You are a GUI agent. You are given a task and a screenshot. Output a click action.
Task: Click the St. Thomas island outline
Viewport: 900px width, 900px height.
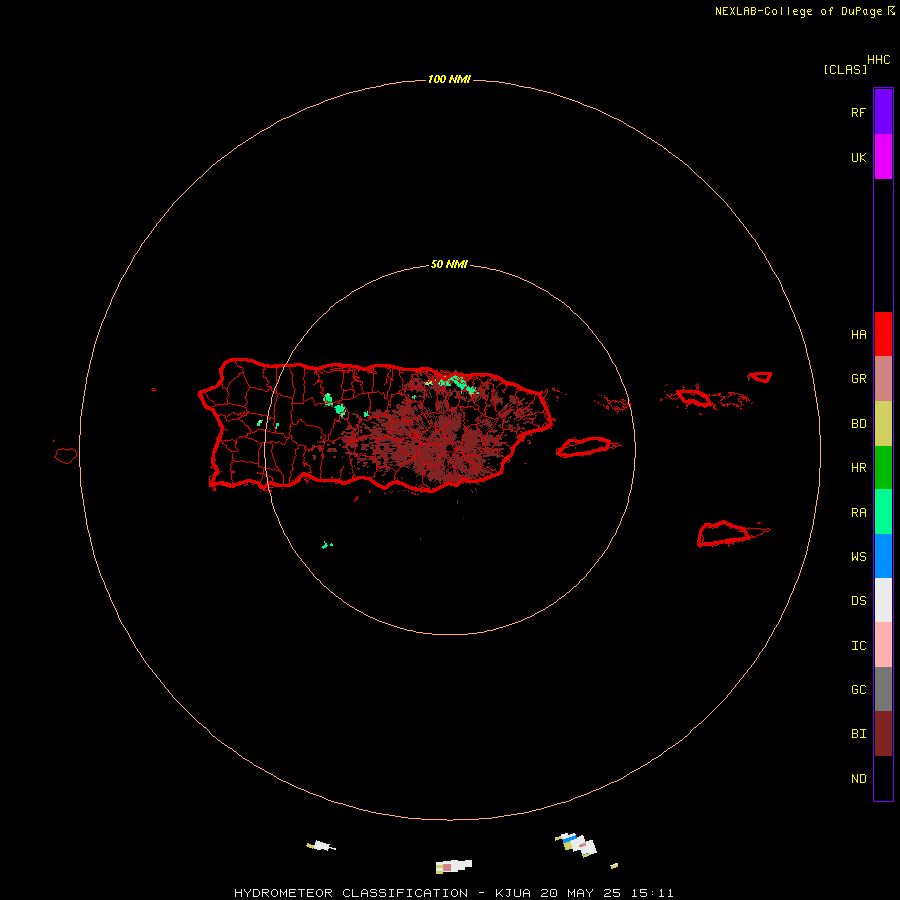(695, 397)
